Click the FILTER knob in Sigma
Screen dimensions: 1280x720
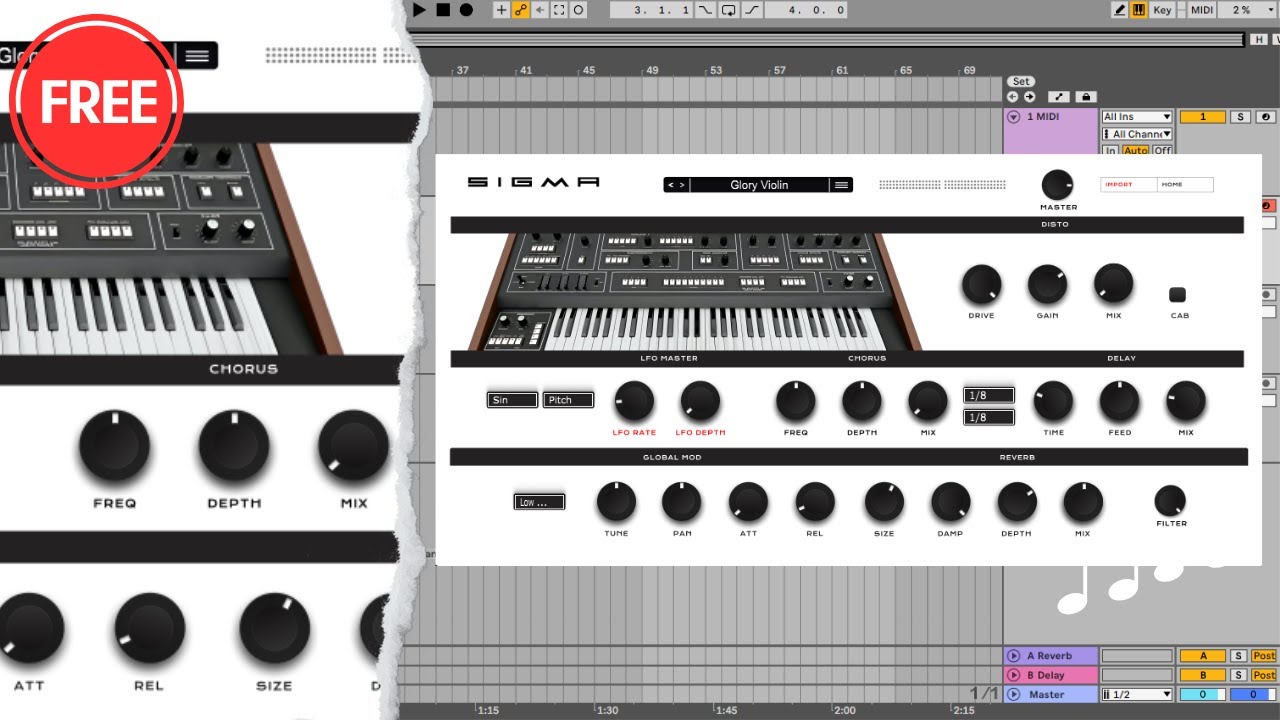[x=1170, y=500]
